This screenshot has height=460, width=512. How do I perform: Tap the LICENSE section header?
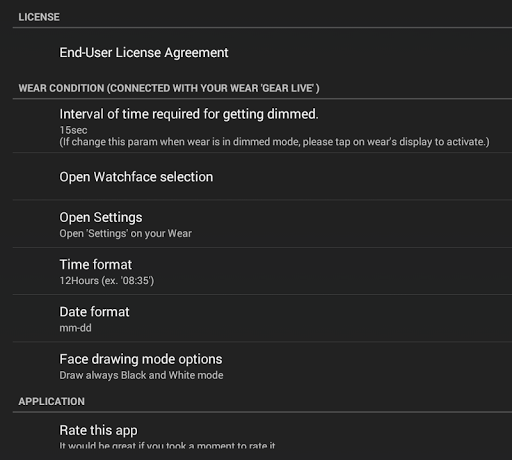pos(39,17)
